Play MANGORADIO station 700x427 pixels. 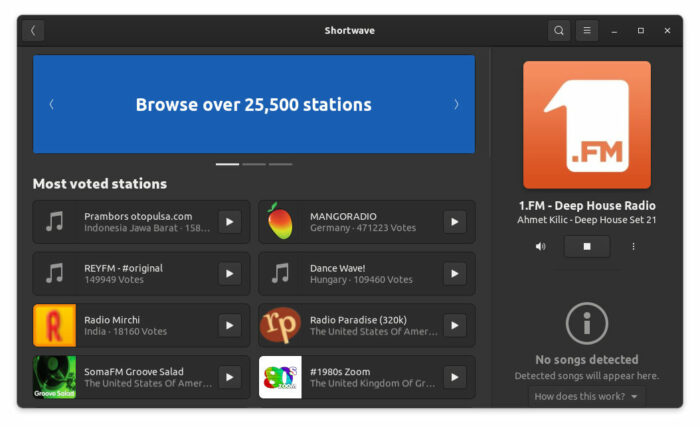pos(454,222)
